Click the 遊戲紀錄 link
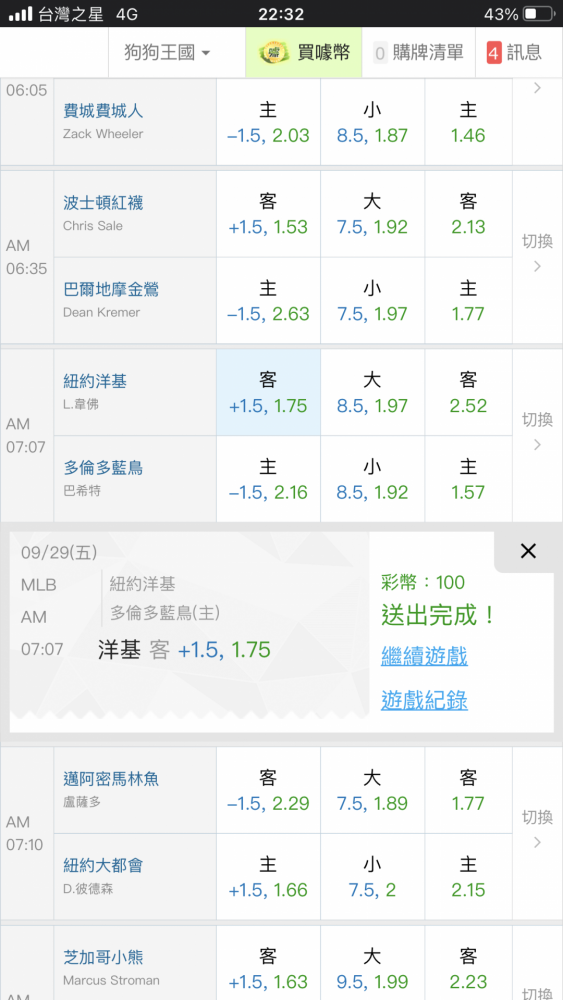This screenshot has height=1000, width=563. [425, 700]
